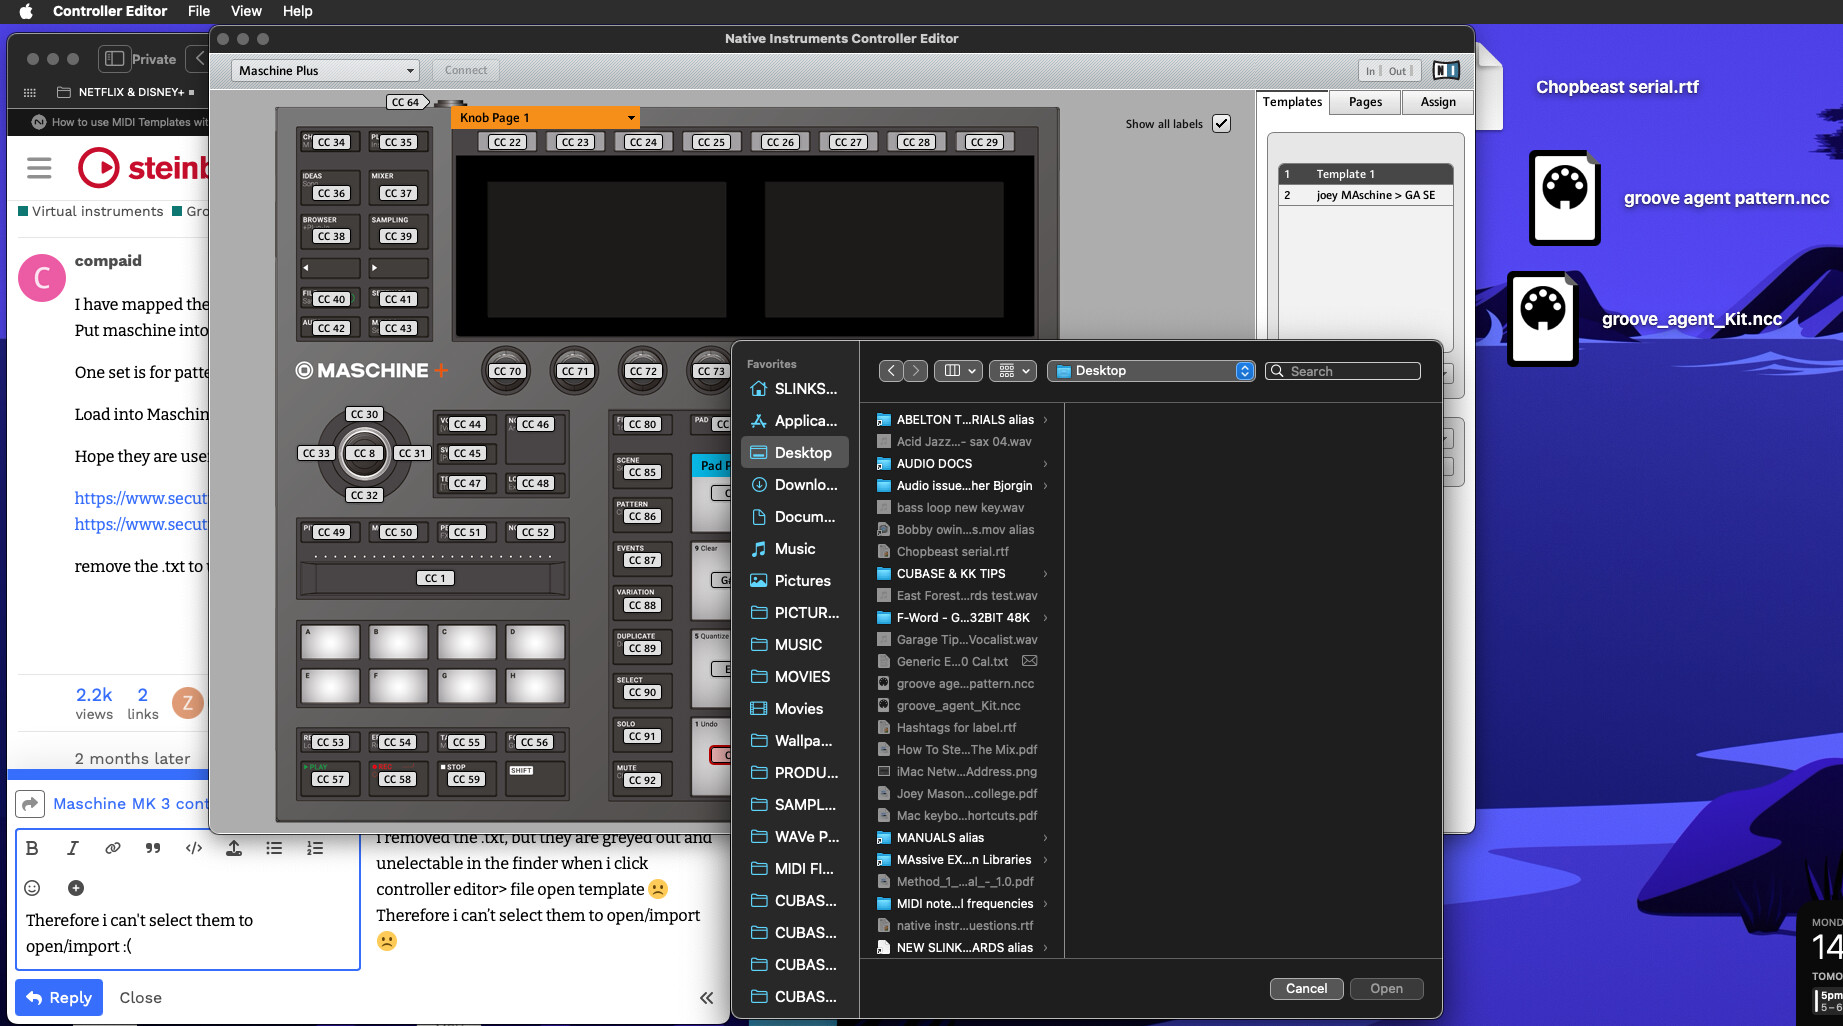The width and height of the screenshot is (1843, 1026).
Task: Select the joey MAschine > GA SE template
Action: pyautogui.click(x=1365, y=195)
